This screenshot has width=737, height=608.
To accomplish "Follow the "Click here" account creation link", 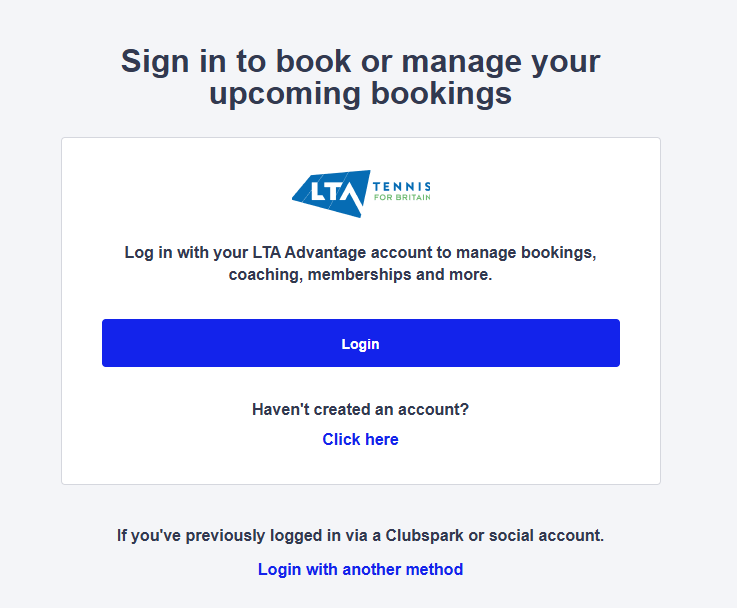I will click(x=360, y=439).
